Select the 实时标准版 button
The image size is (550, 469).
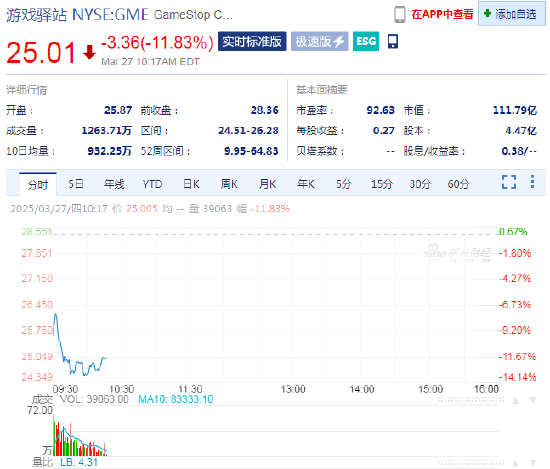point(252,41)
